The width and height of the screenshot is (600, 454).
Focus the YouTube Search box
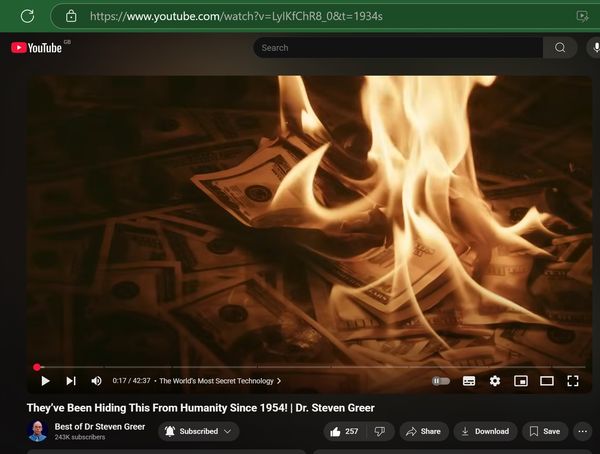pyautogui.click(x=398, y=47)
